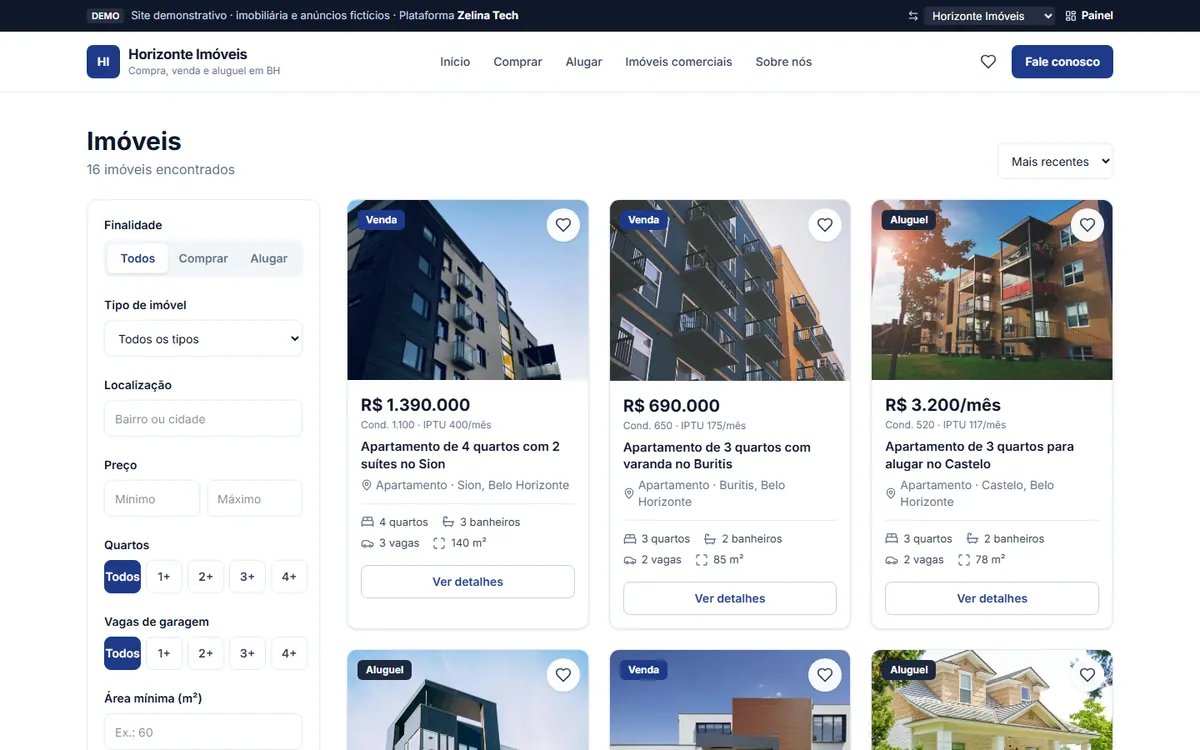
Task: Click location pin icon on Buritis listing
Action: [x=629, y=494]
